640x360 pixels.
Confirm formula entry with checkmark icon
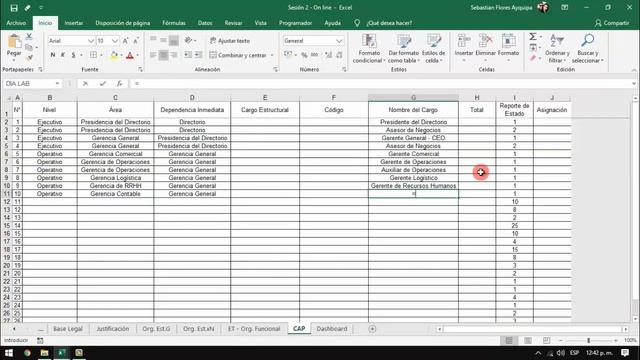point(102,84)
